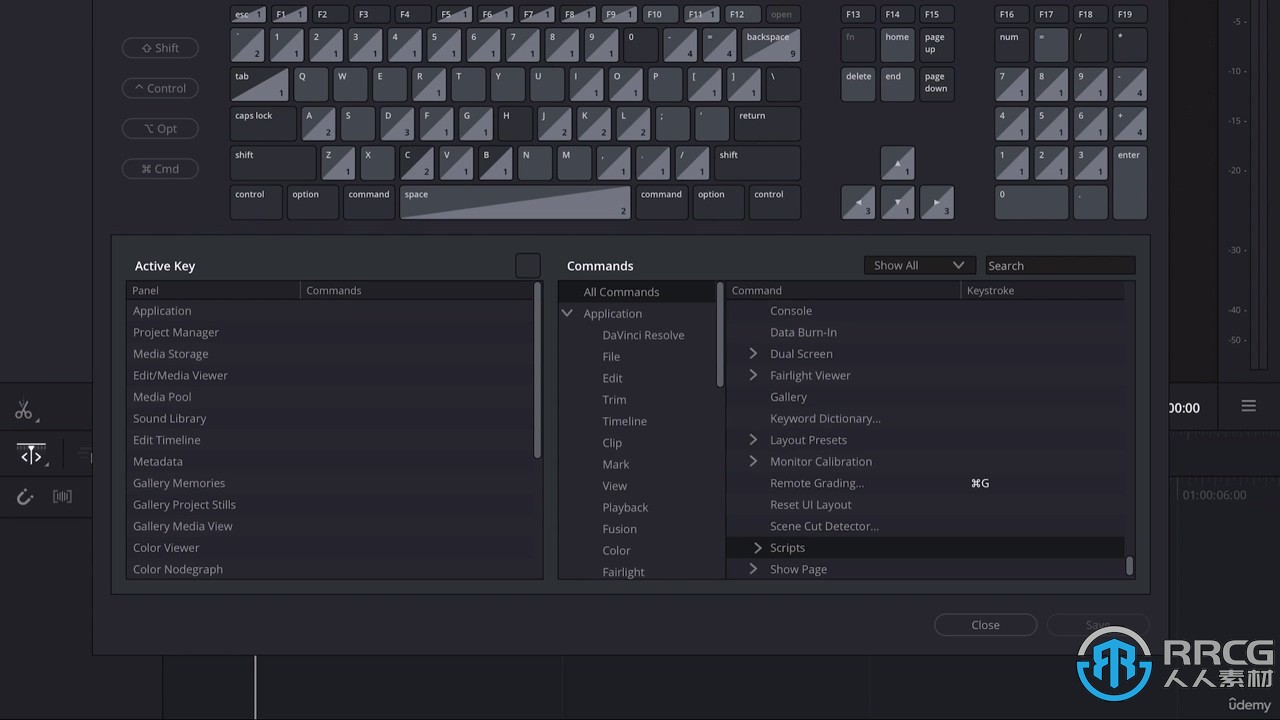1280x720 pixels.
Task: Toggle the linked selection waveform icon
Action: click(x=62, y=496)
